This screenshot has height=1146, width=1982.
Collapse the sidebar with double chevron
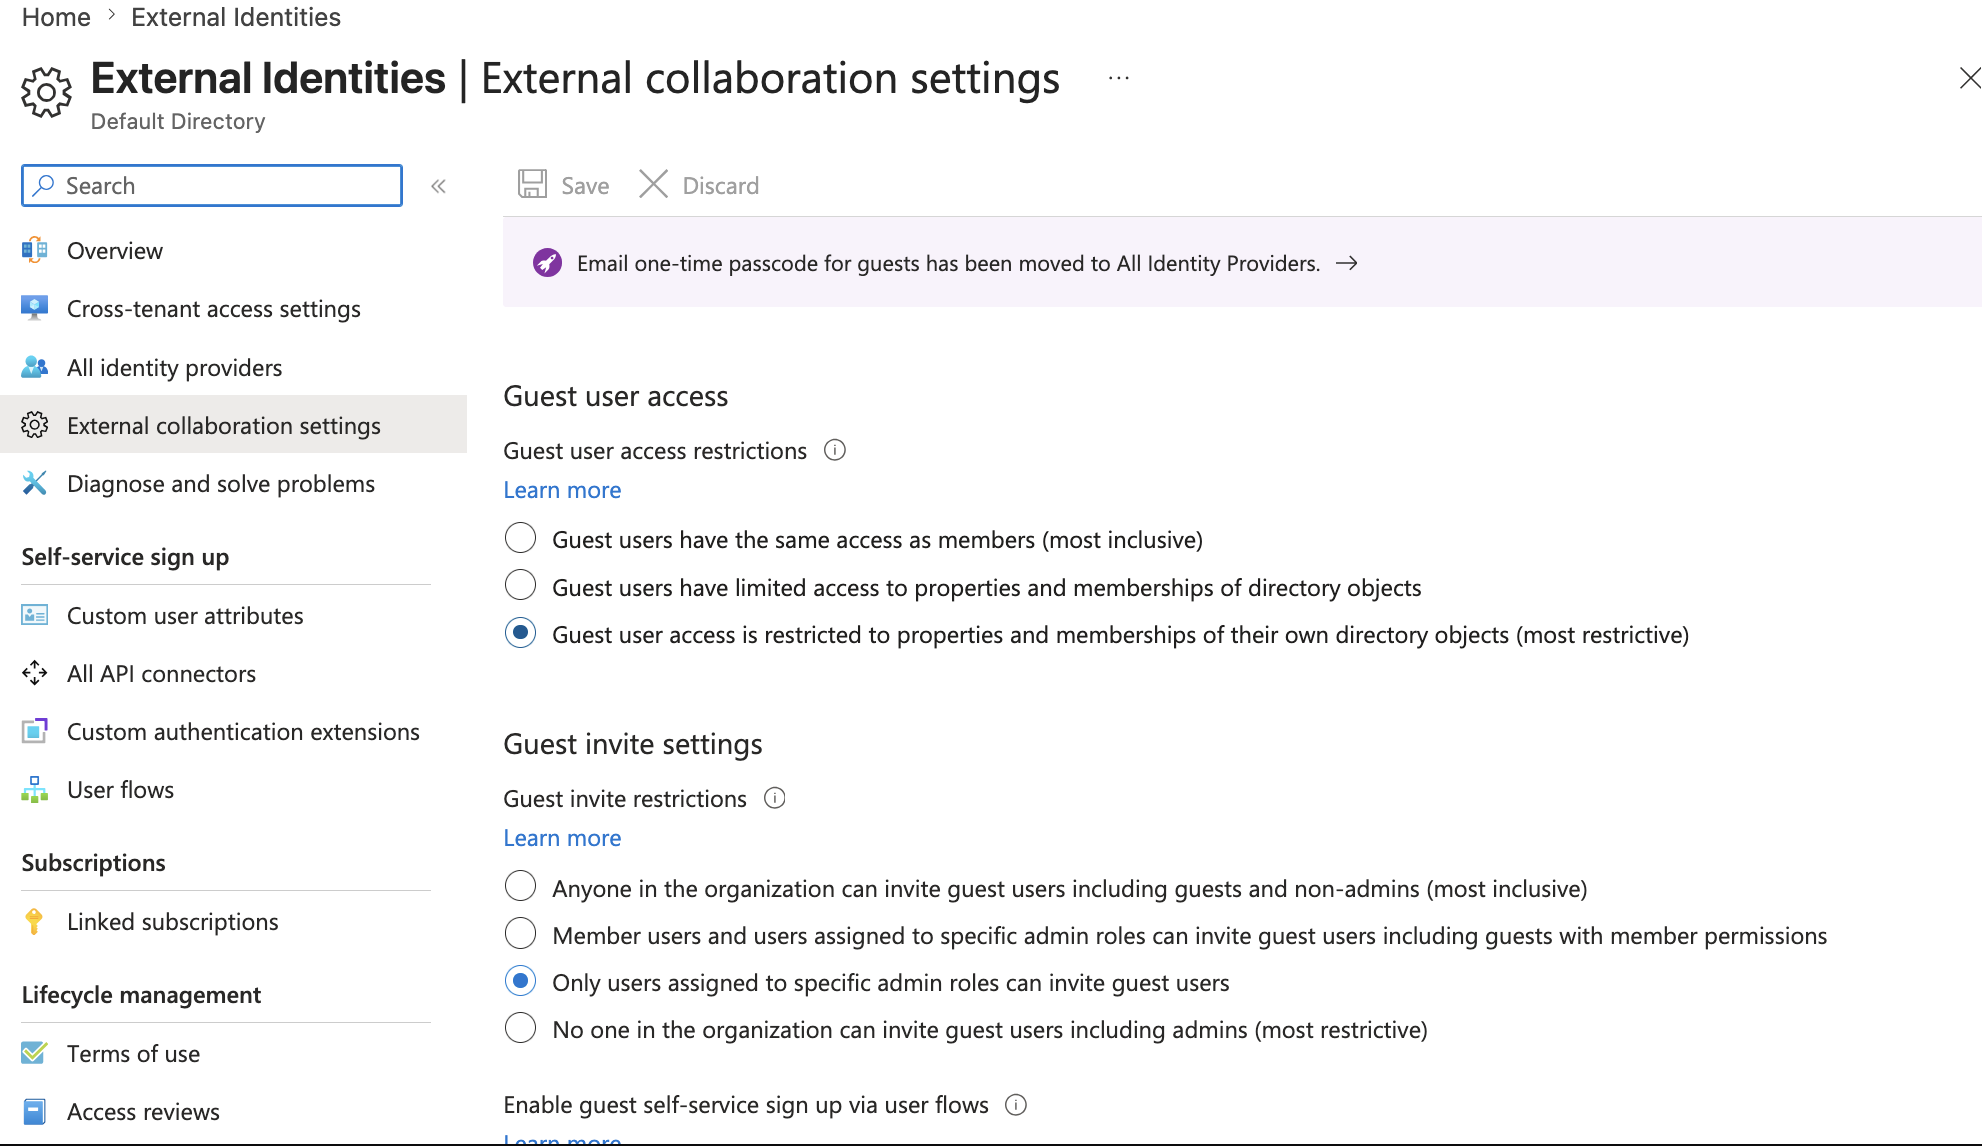click(x=438, y=186)
